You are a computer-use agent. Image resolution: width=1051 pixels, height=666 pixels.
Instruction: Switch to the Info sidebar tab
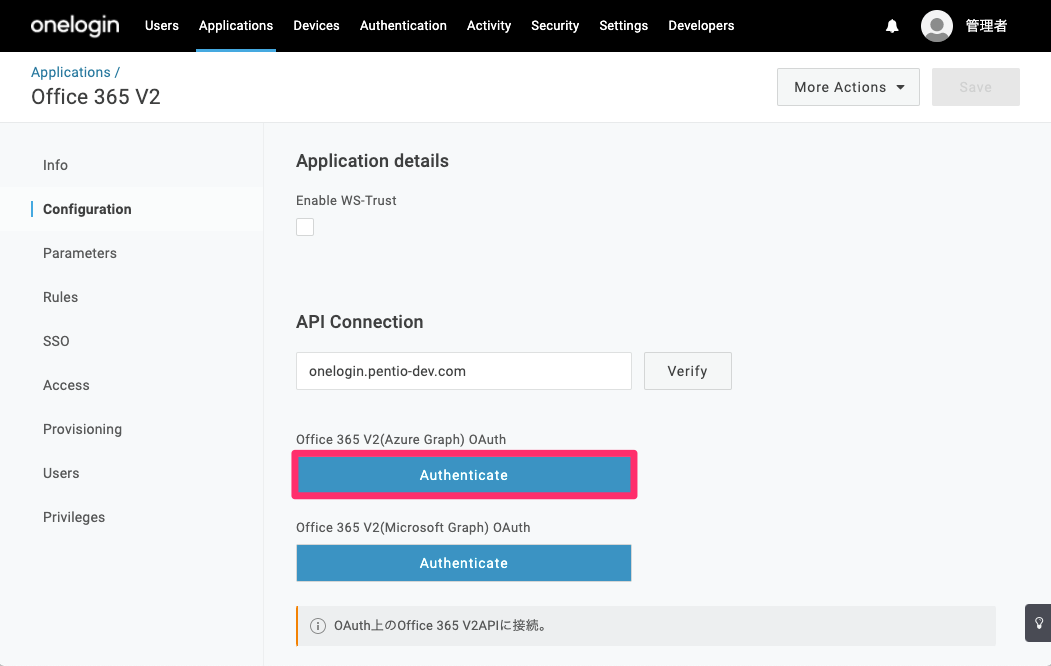(55, 165)
